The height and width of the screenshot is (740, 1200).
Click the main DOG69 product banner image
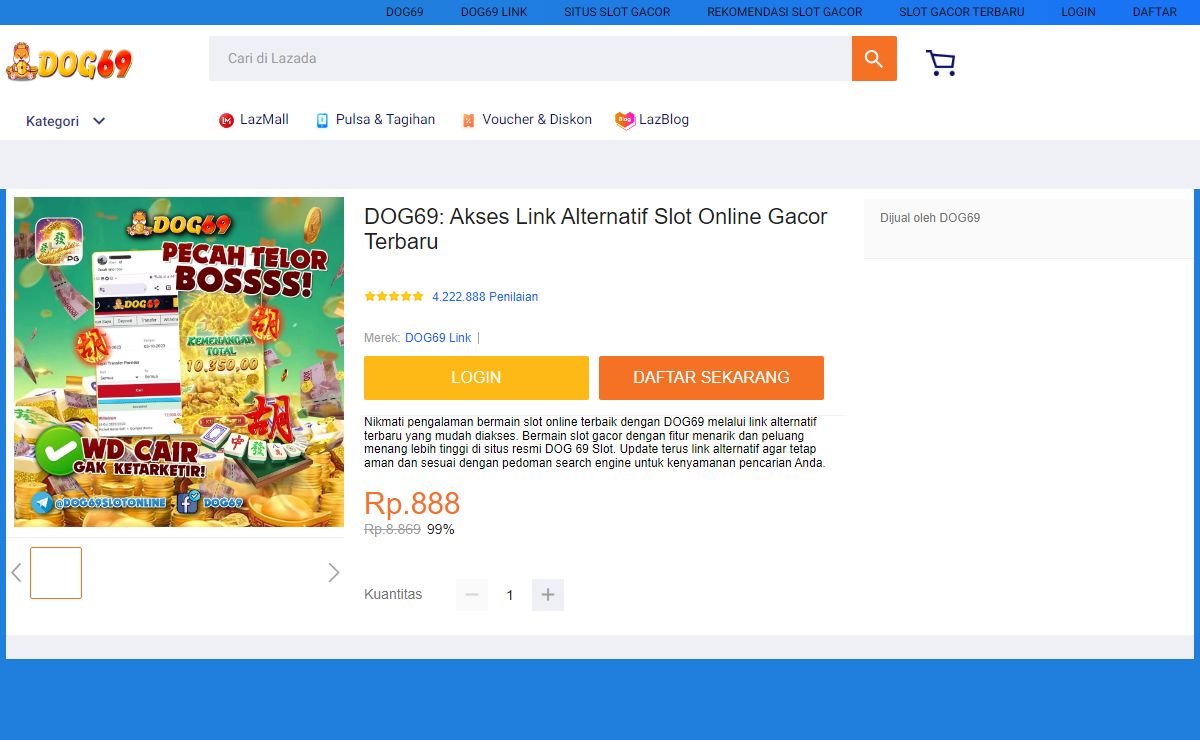point(179,362)
